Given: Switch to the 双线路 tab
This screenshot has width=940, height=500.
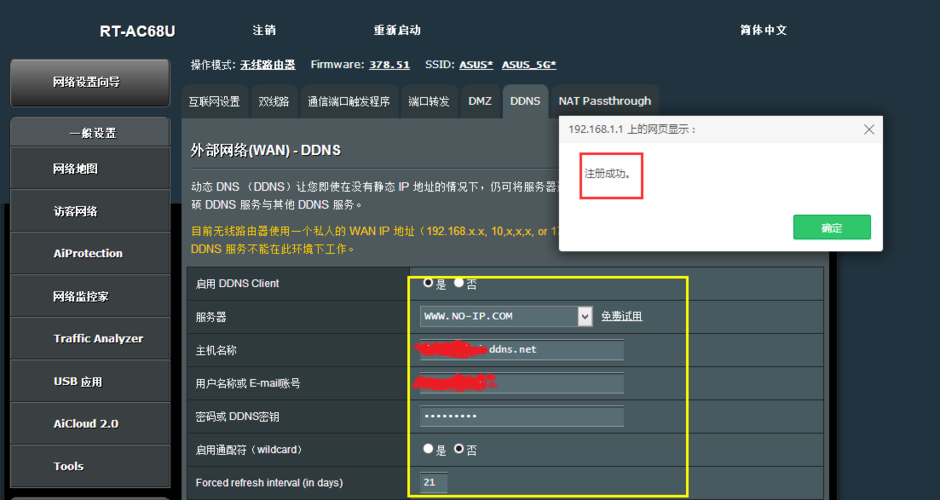Looking at the screenshot, I should [273, 101].
